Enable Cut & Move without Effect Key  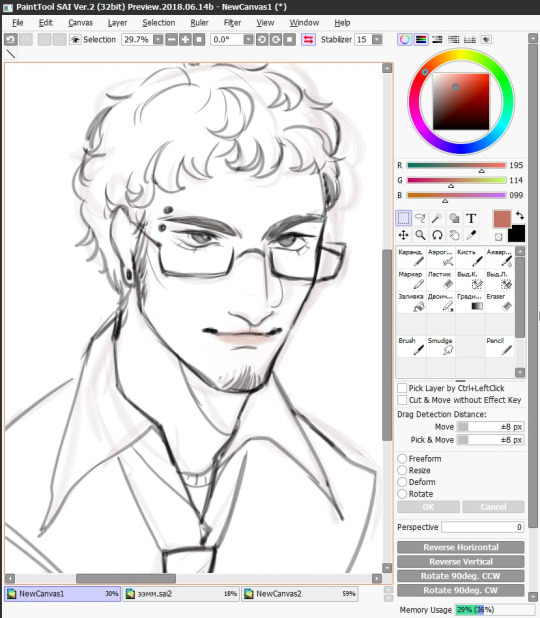pyautogui.click(x=402, y=400)
